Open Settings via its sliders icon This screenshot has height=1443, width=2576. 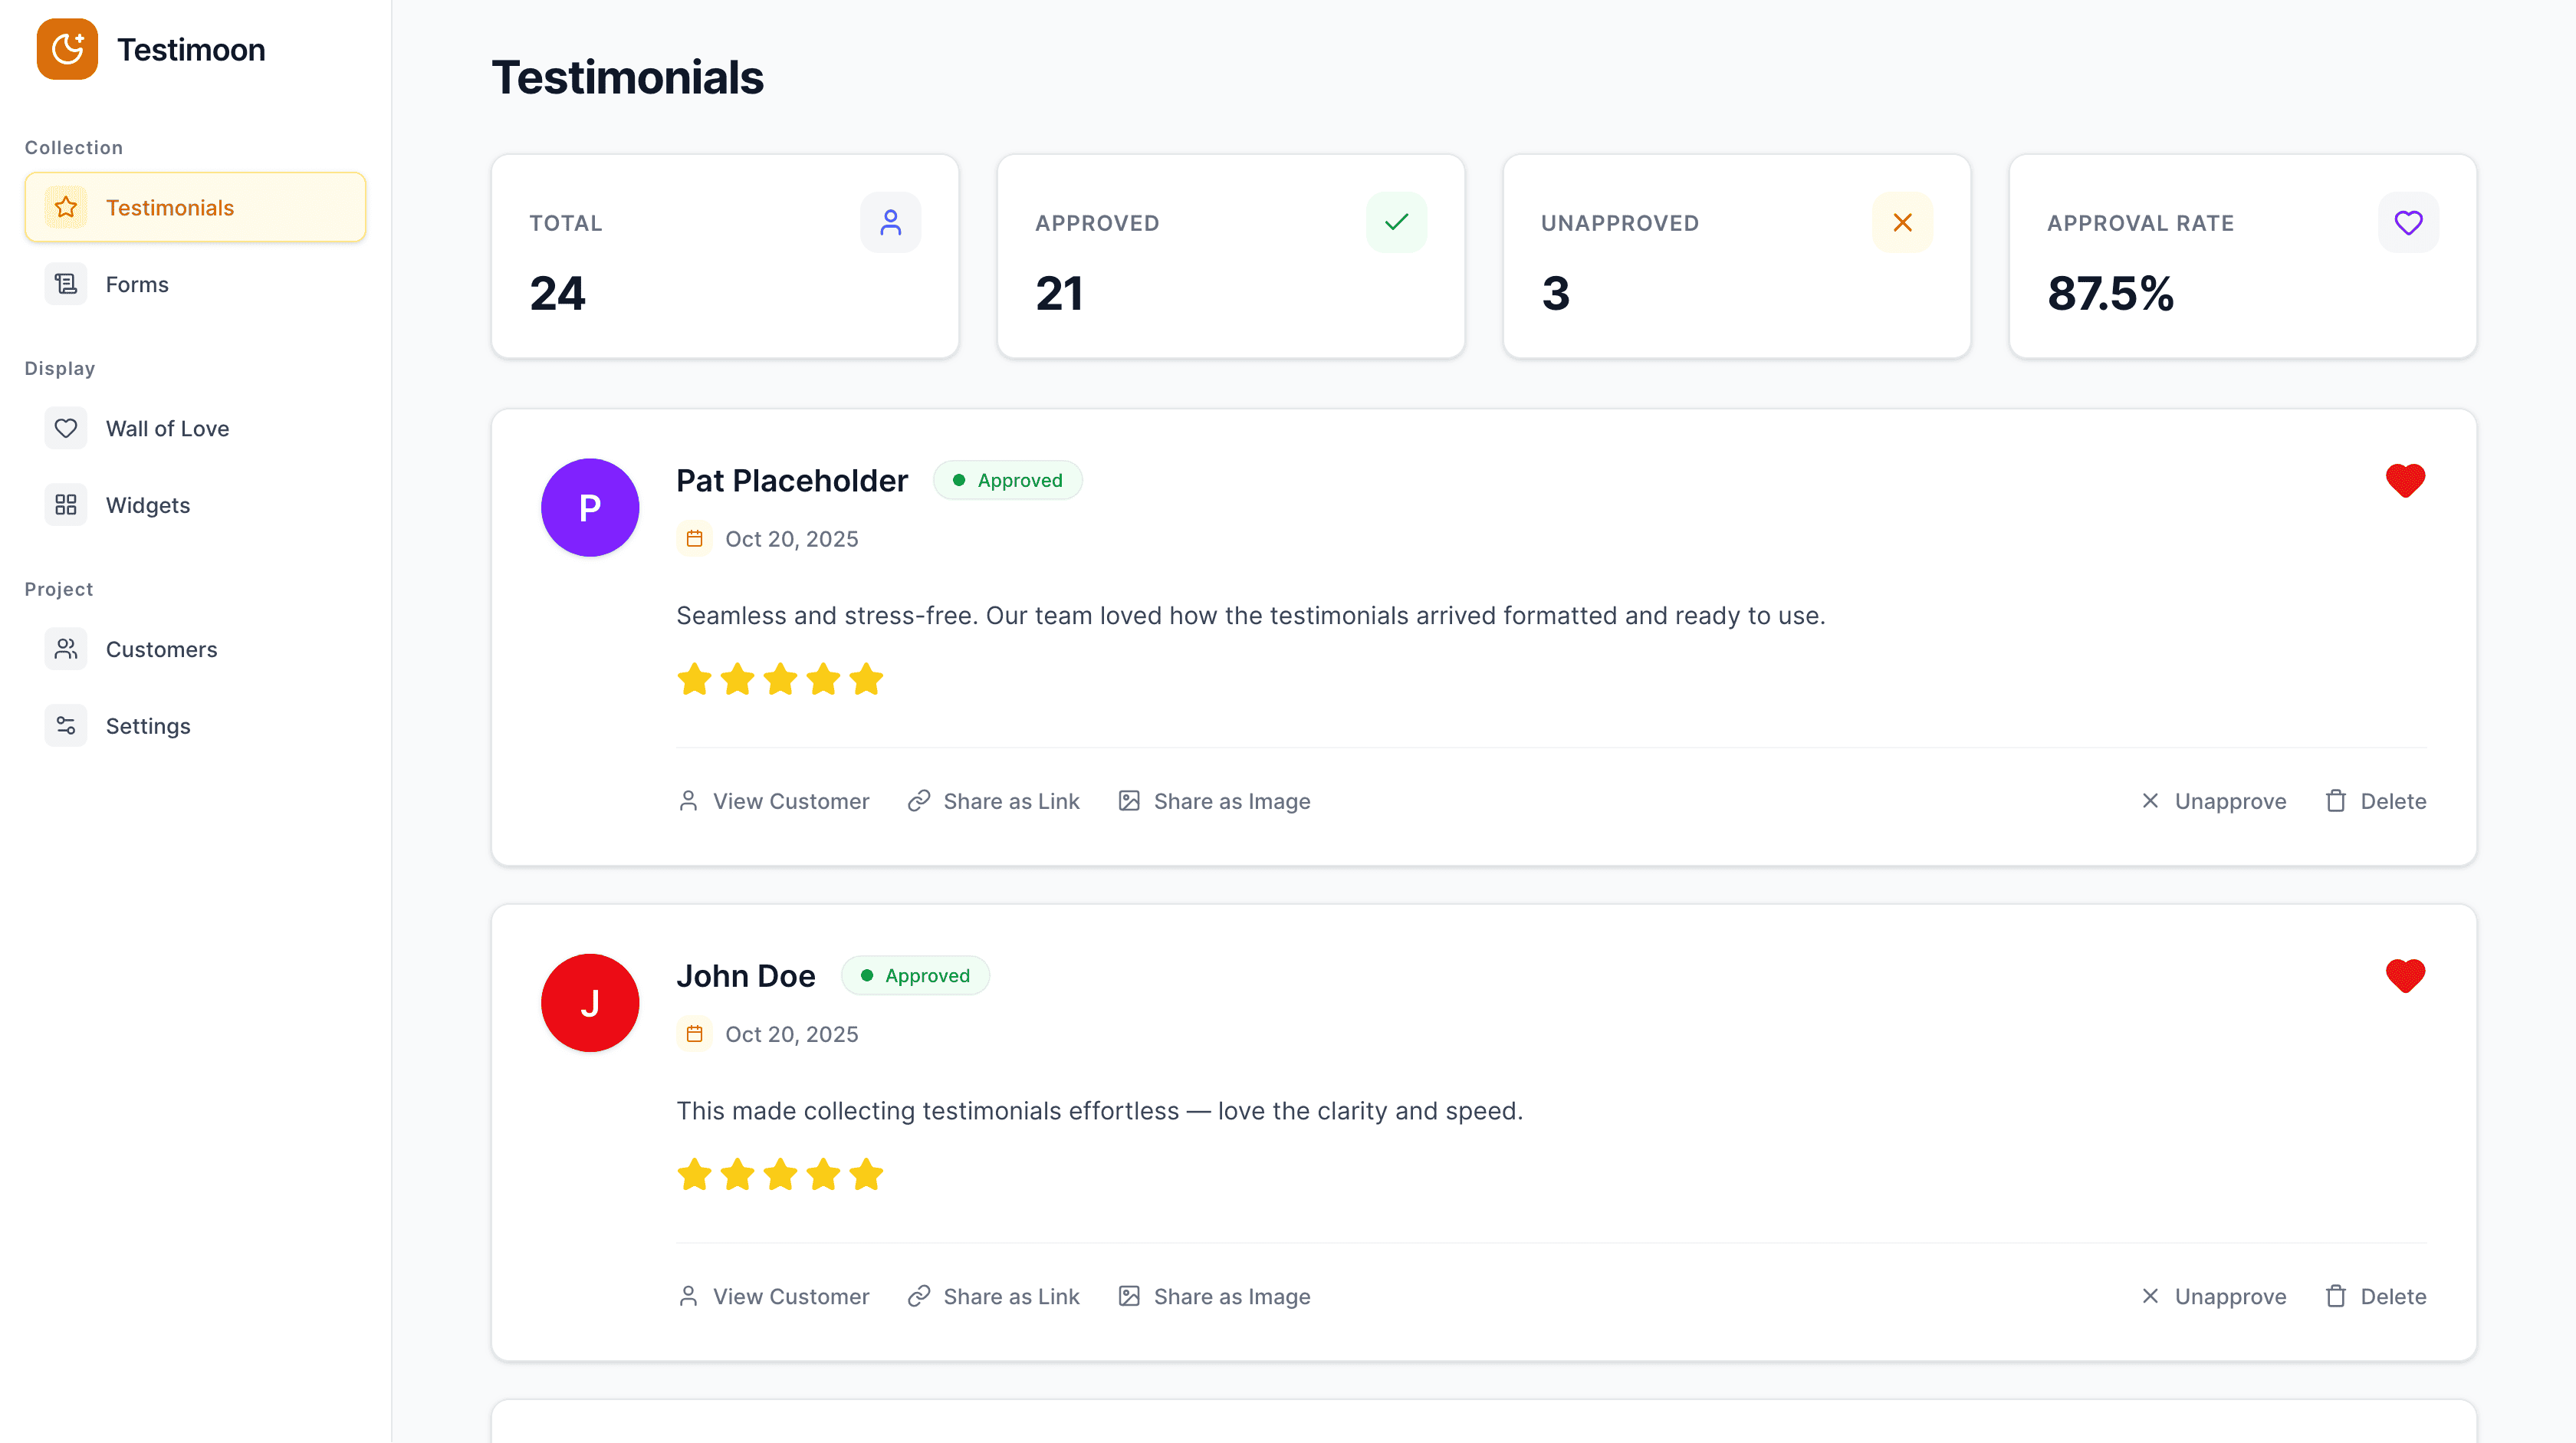[65, 725]
